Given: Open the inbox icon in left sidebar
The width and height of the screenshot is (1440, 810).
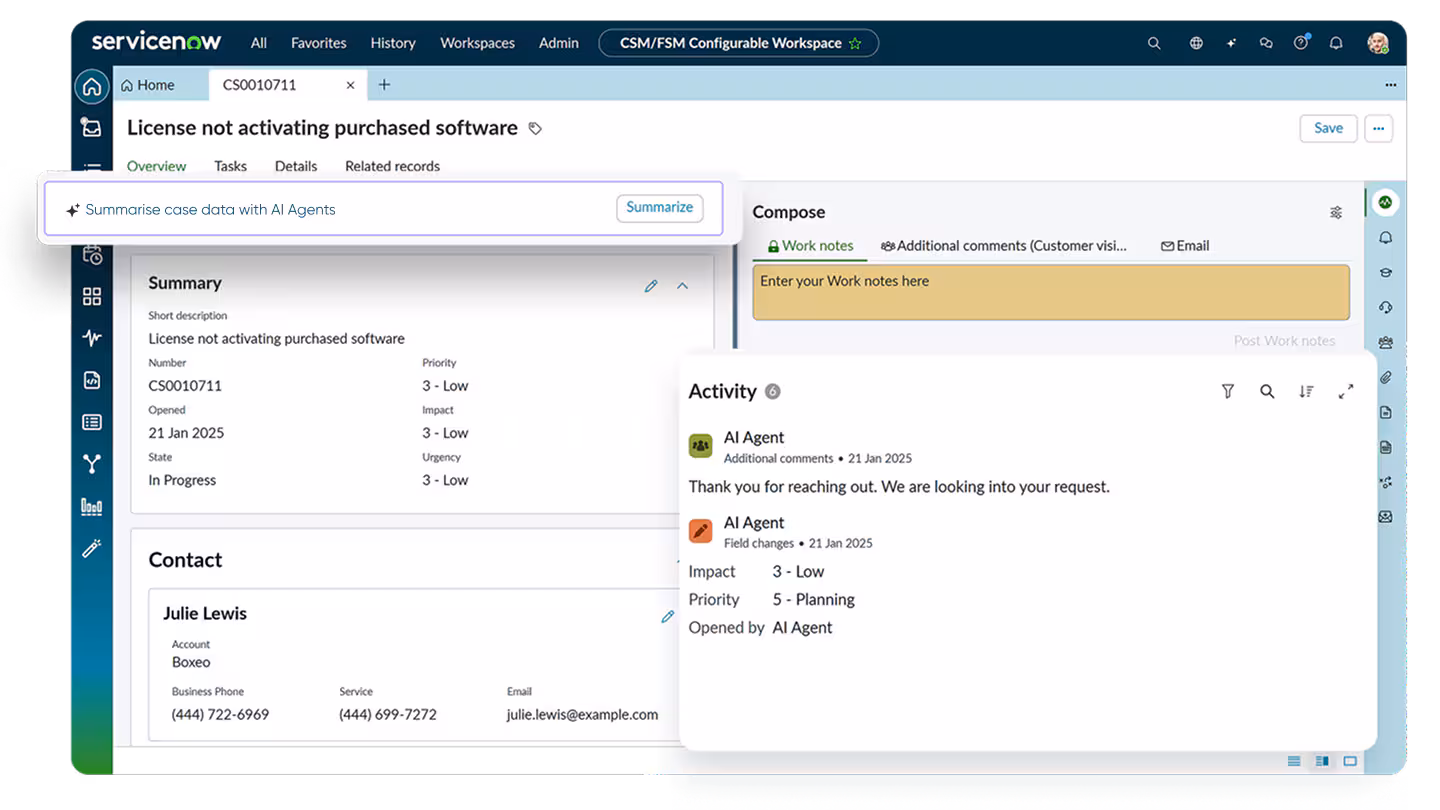Looking at the screenshot, I should coord(92,127).
